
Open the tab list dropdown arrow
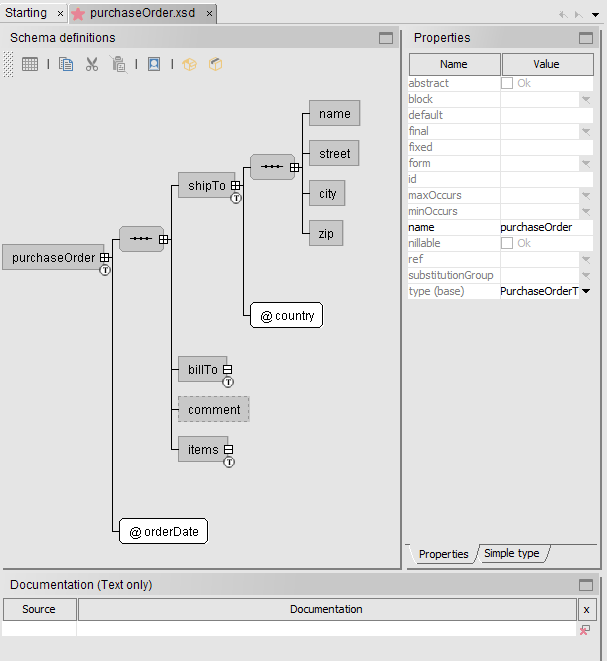pos(595,15)
